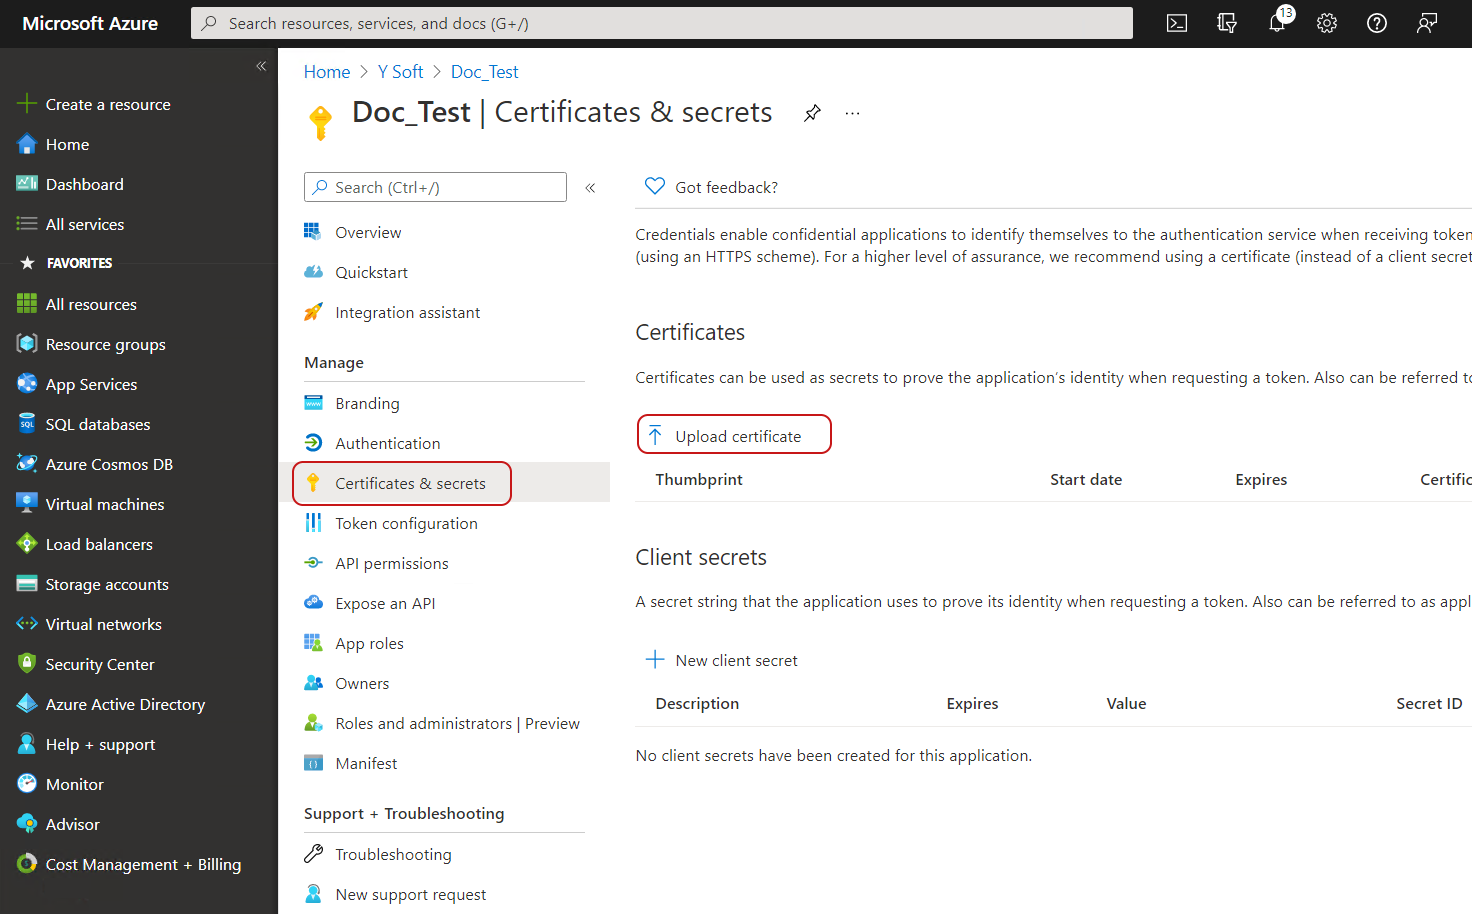Open Cloud Shell from the top bar
Image resolution: width=1472 pixels, height=914 pixels.
1177,23
